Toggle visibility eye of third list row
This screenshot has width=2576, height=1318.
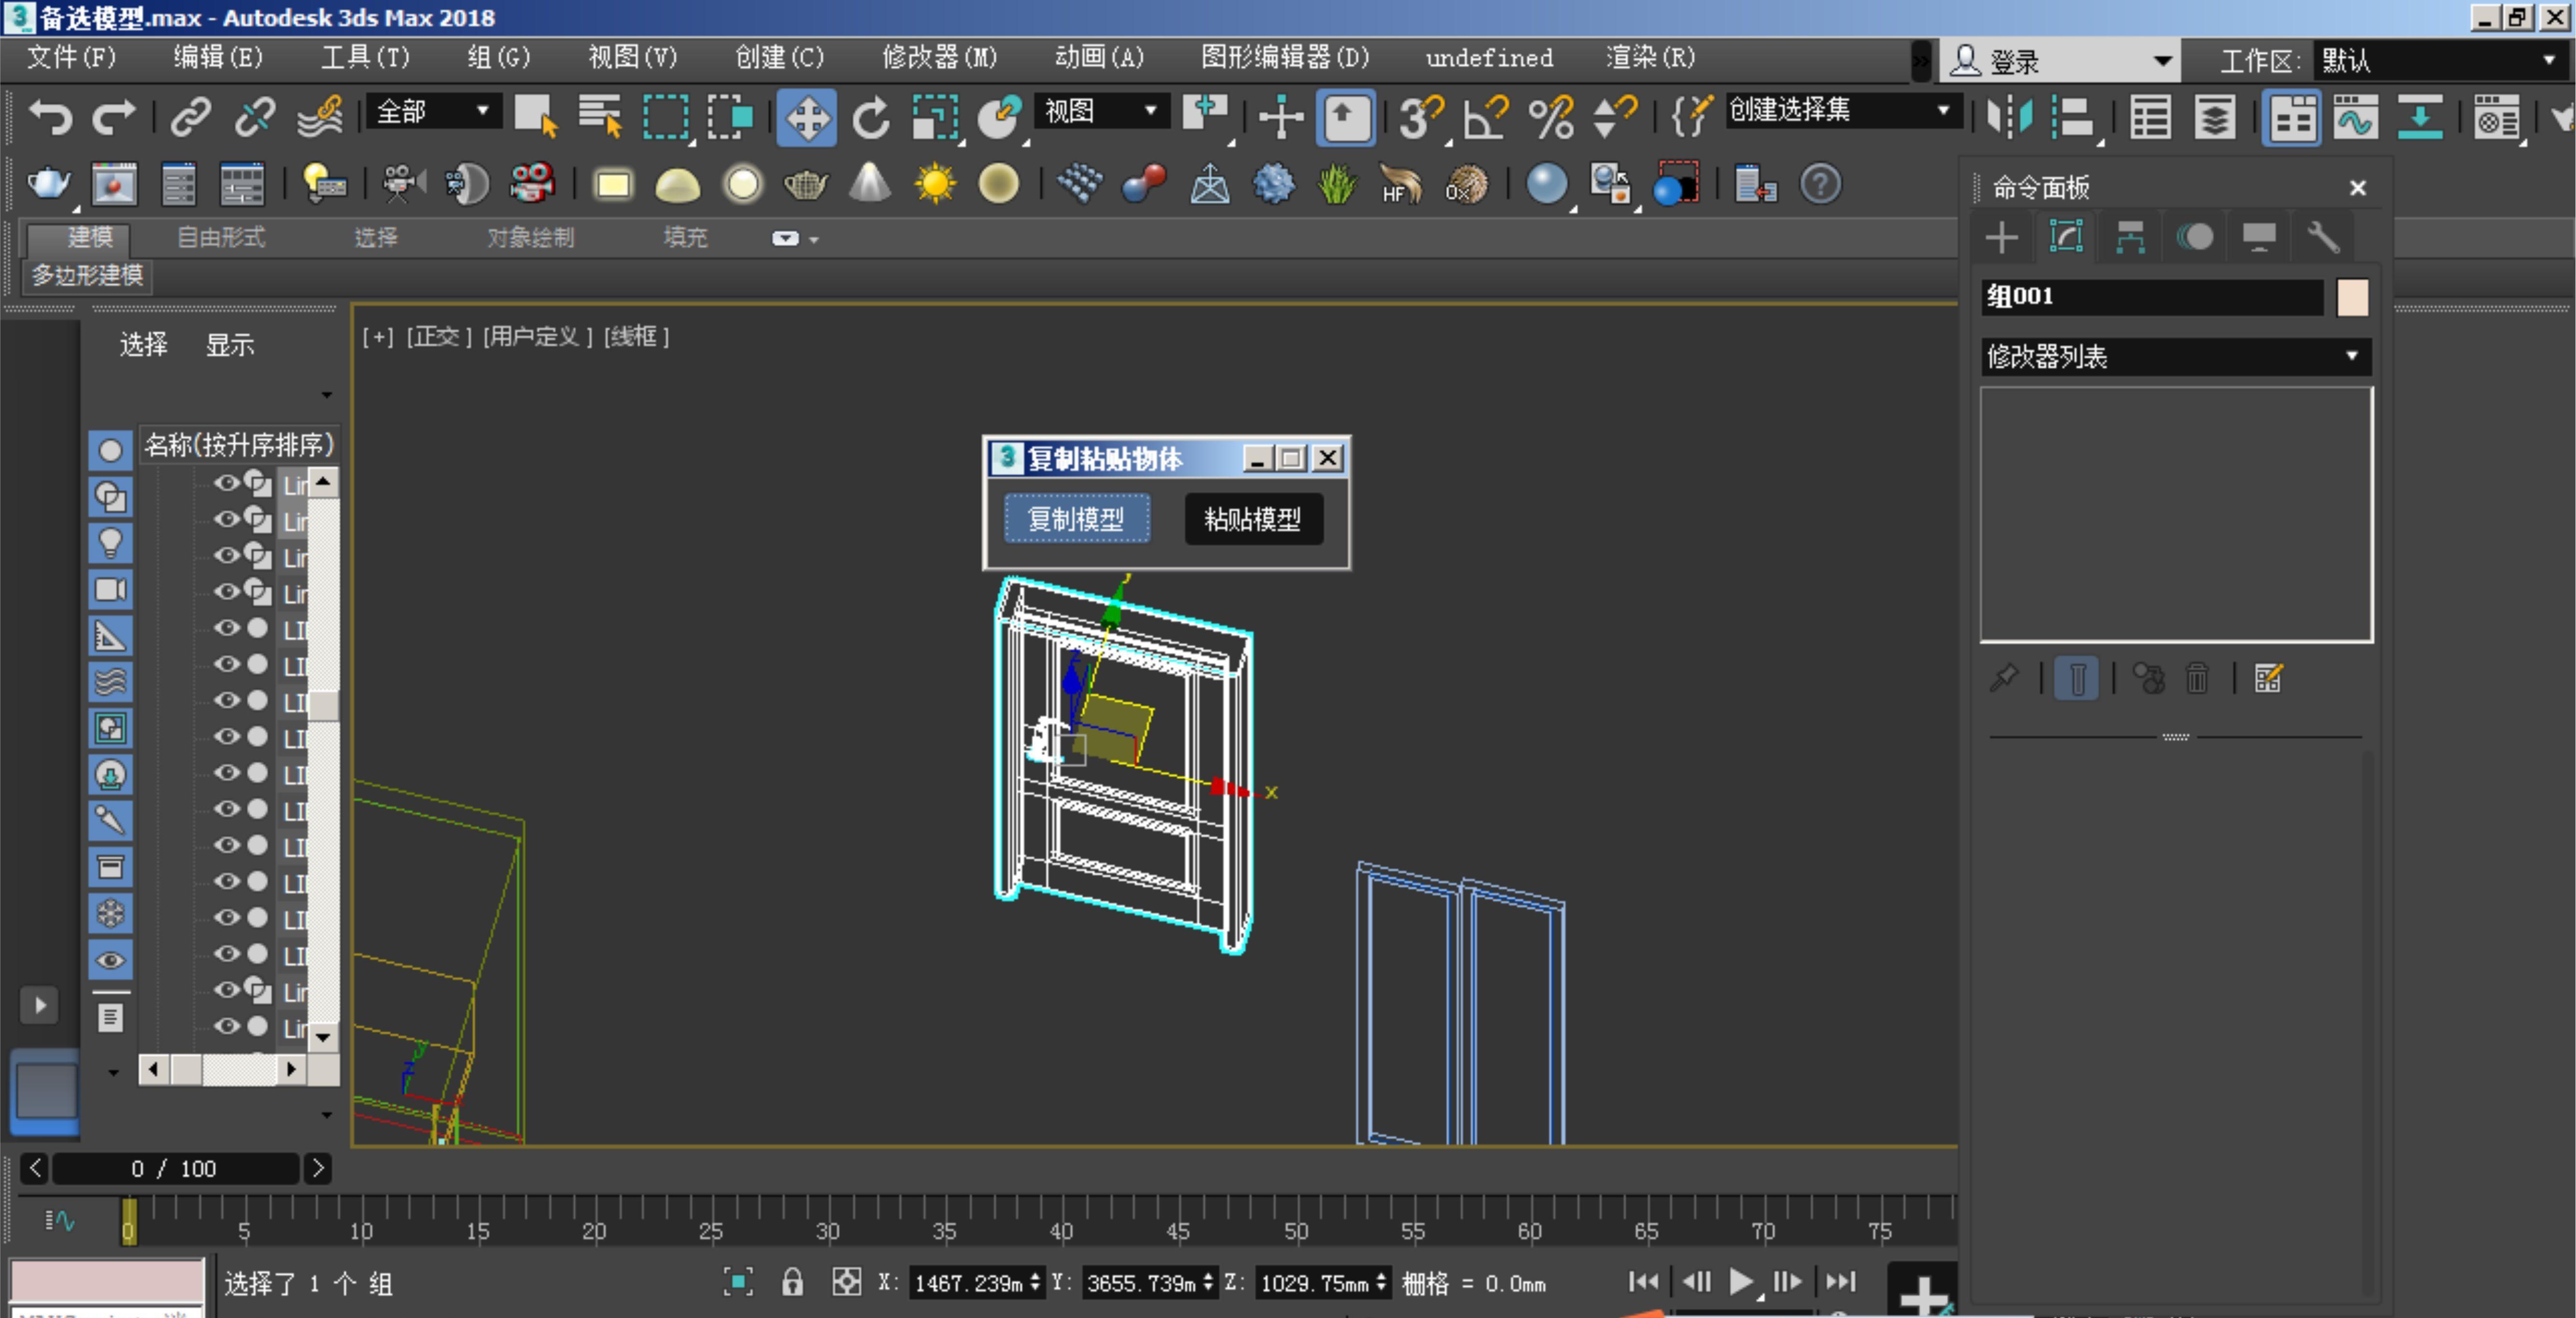point(227,555)
